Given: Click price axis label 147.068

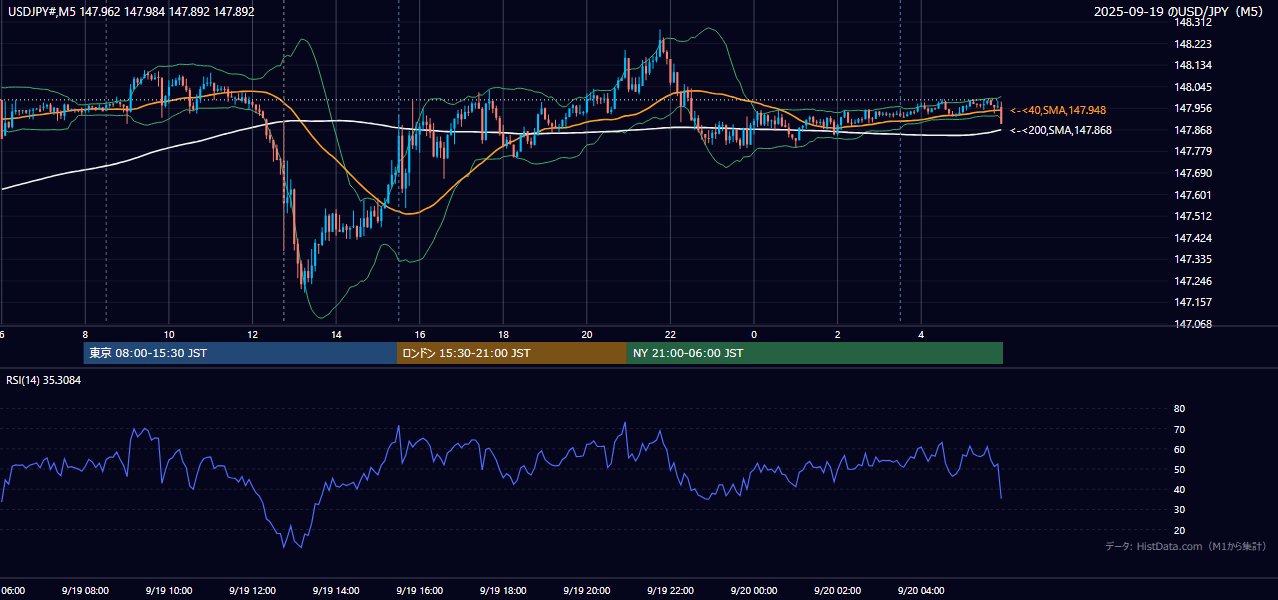Looking at the screenshot, I should pos(1192,324).
